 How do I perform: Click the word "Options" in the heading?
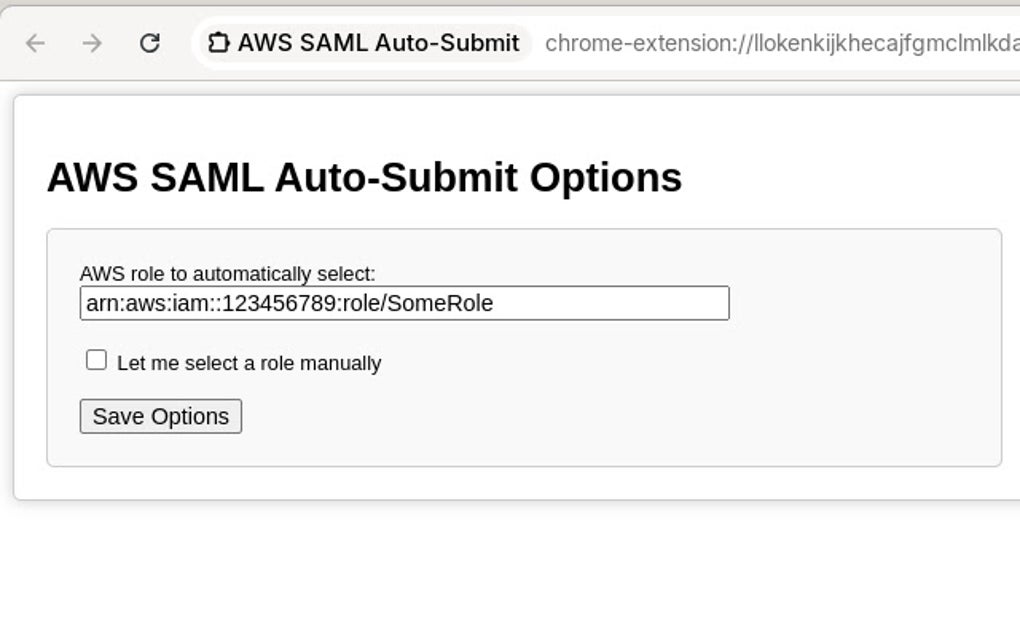click(x=605, y=177)
